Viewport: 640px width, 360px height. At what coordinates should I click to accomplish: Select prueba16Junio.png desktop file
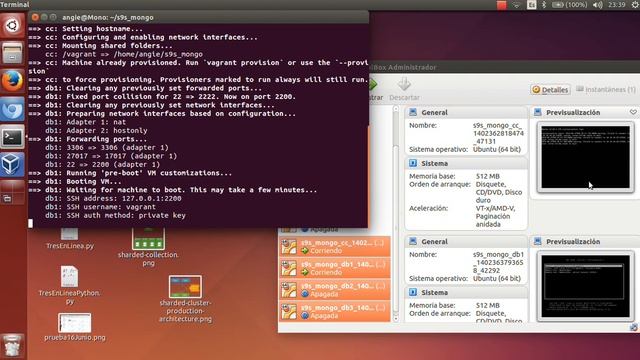tap(75, 327)
